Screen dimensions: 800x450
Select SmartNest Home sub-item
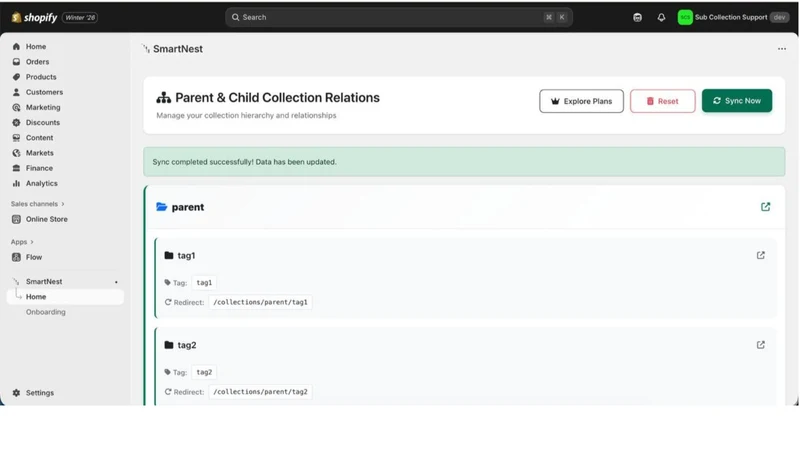click(65, 297)
